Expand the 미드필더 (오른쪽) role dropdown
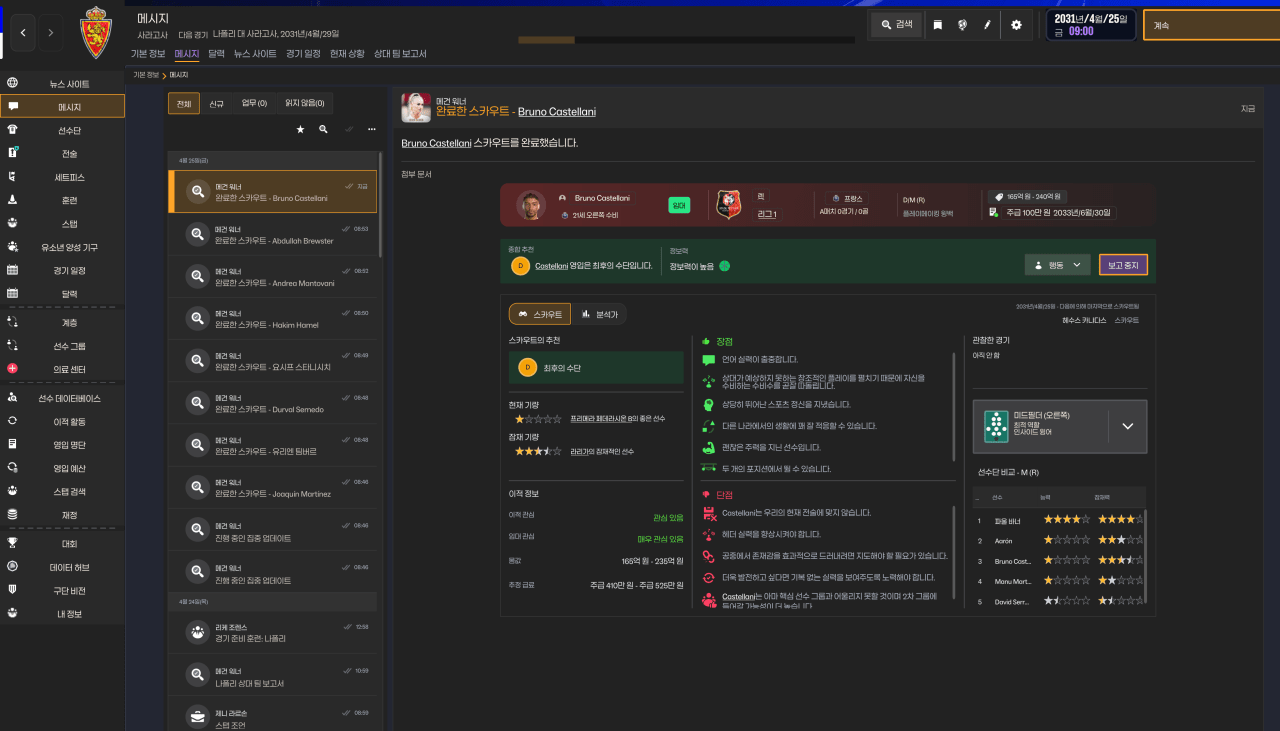The height and width of the screenshot is (731, 1280). tap(1128, 426)
